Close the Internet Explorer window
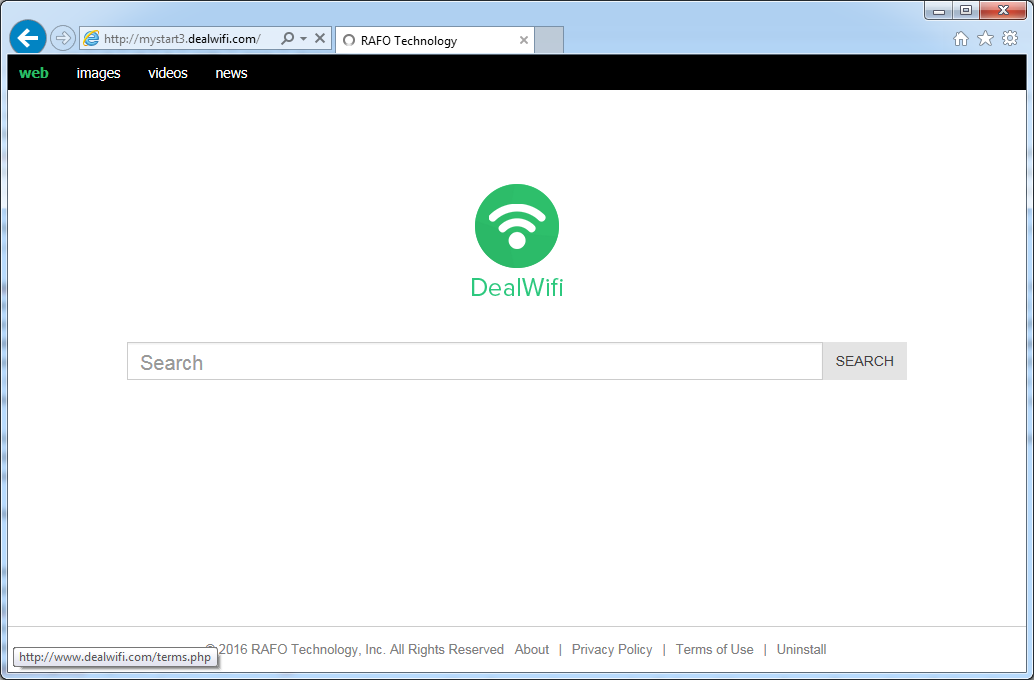The image size is (1034, 680). tap(1004, 10)
